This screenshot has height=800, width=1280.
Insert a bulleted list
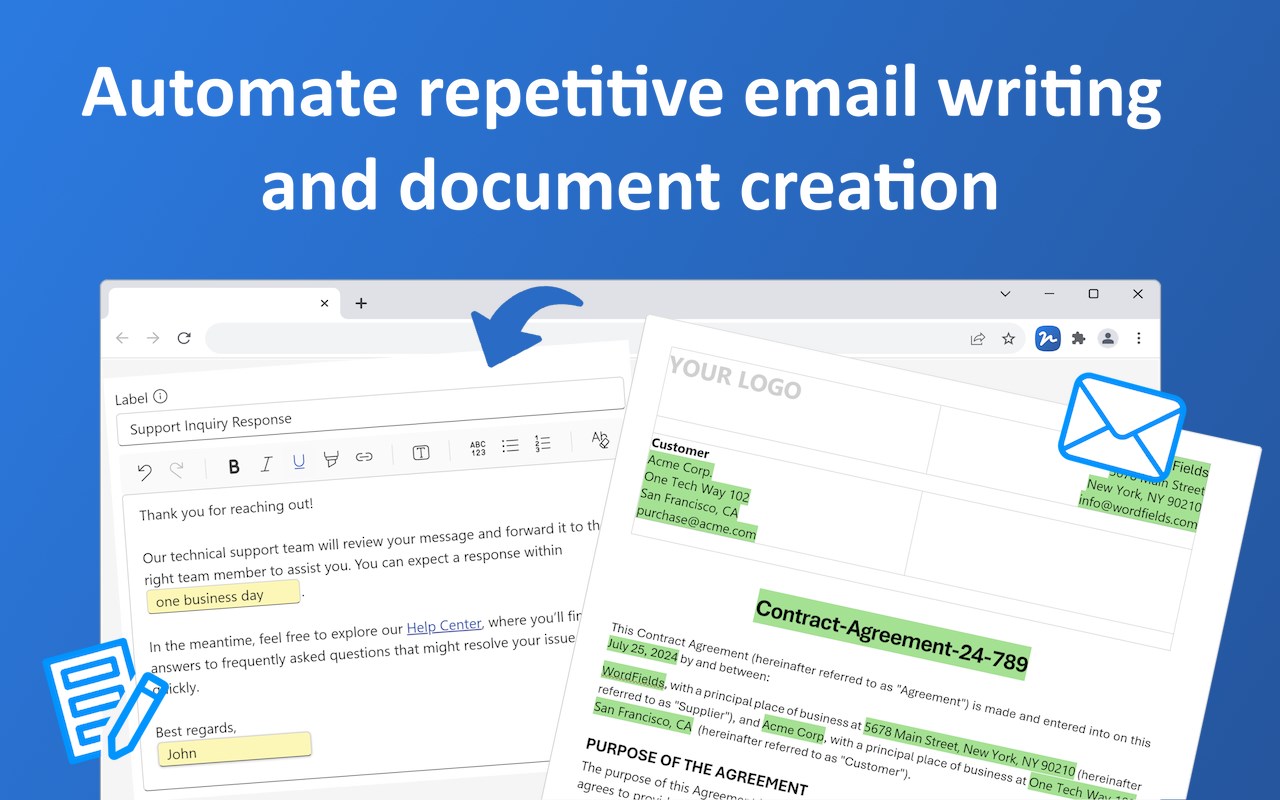click(x=510, y=446)
